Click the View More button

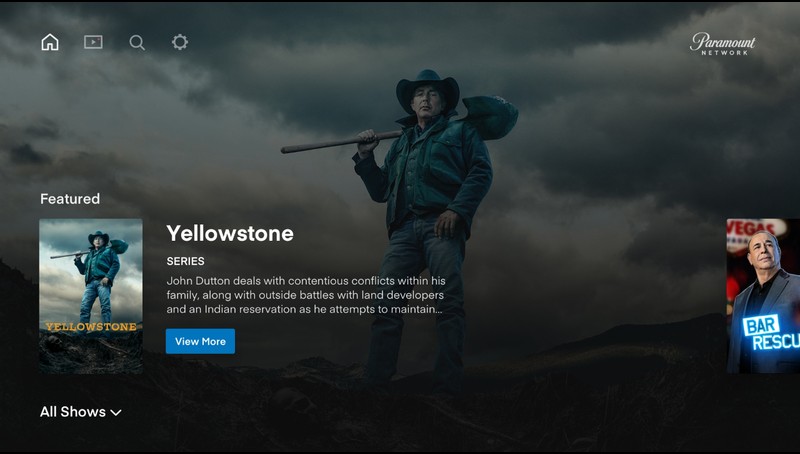tap(201, 341)
